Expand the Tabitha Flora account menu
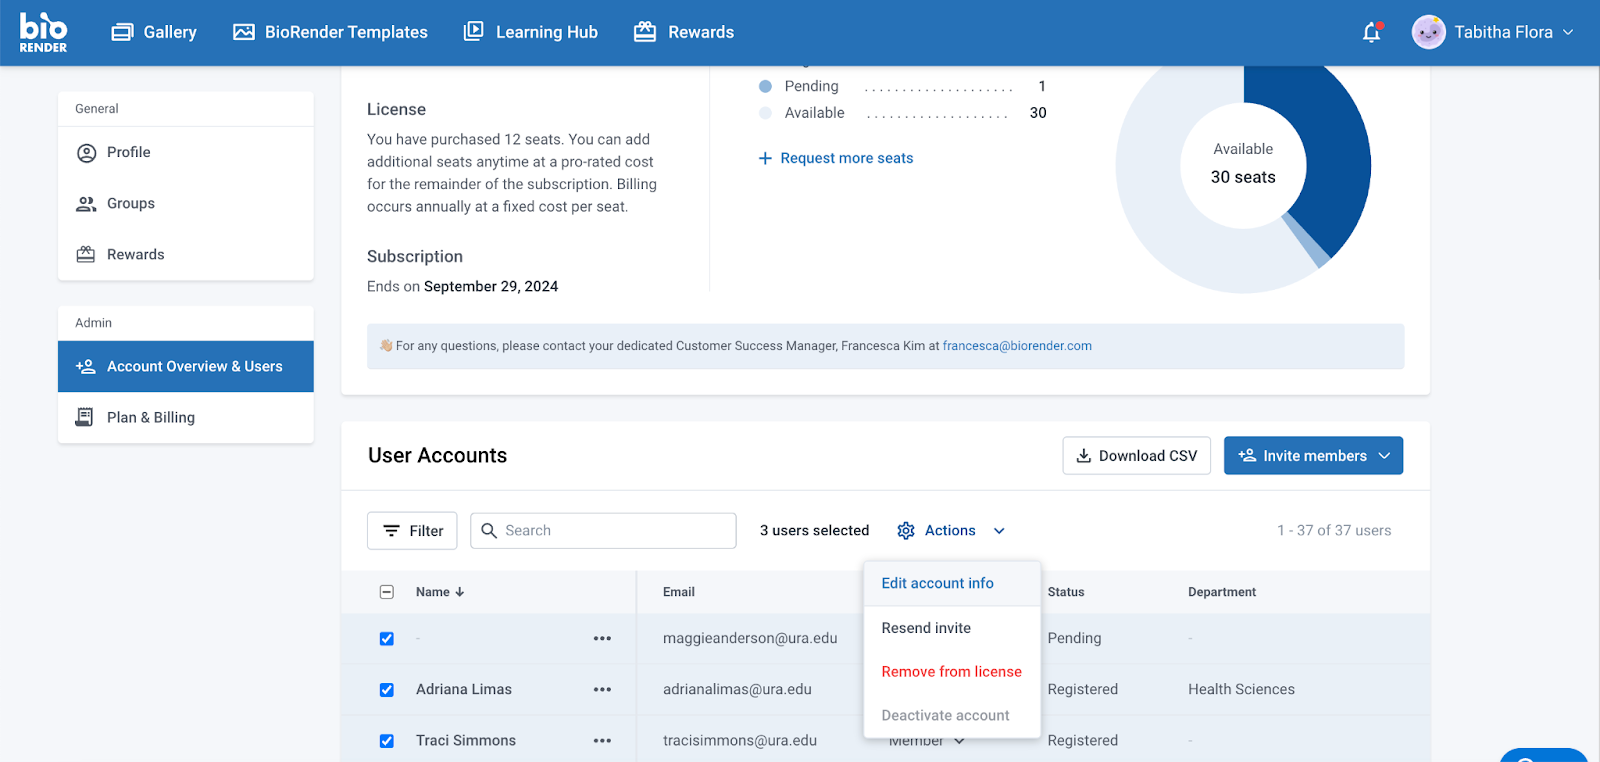 [x=1568, y=32]
